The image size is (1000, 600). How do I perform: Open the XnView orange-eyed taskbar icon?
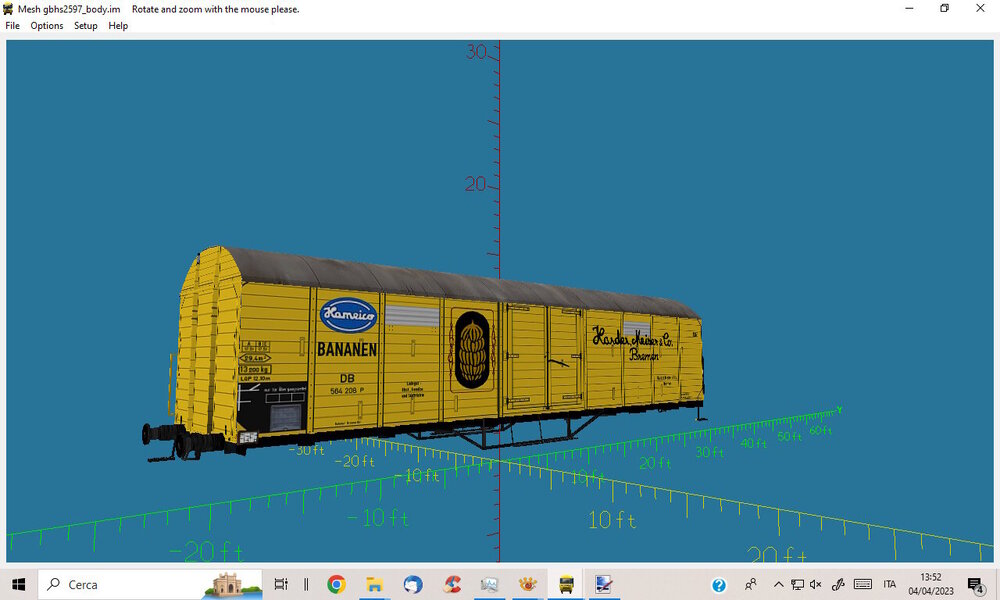coord(527,584)
